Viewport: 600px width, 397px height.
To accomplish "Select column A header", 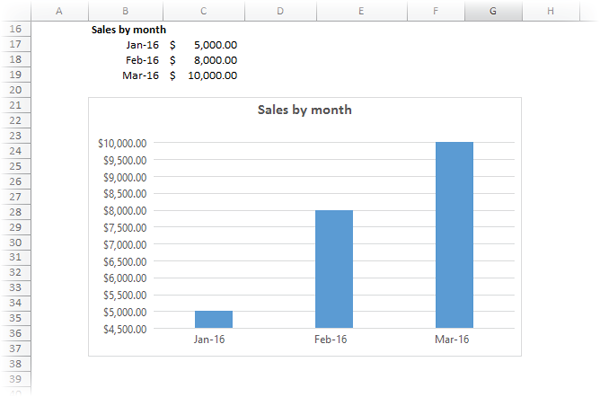I will click(59, 11).
